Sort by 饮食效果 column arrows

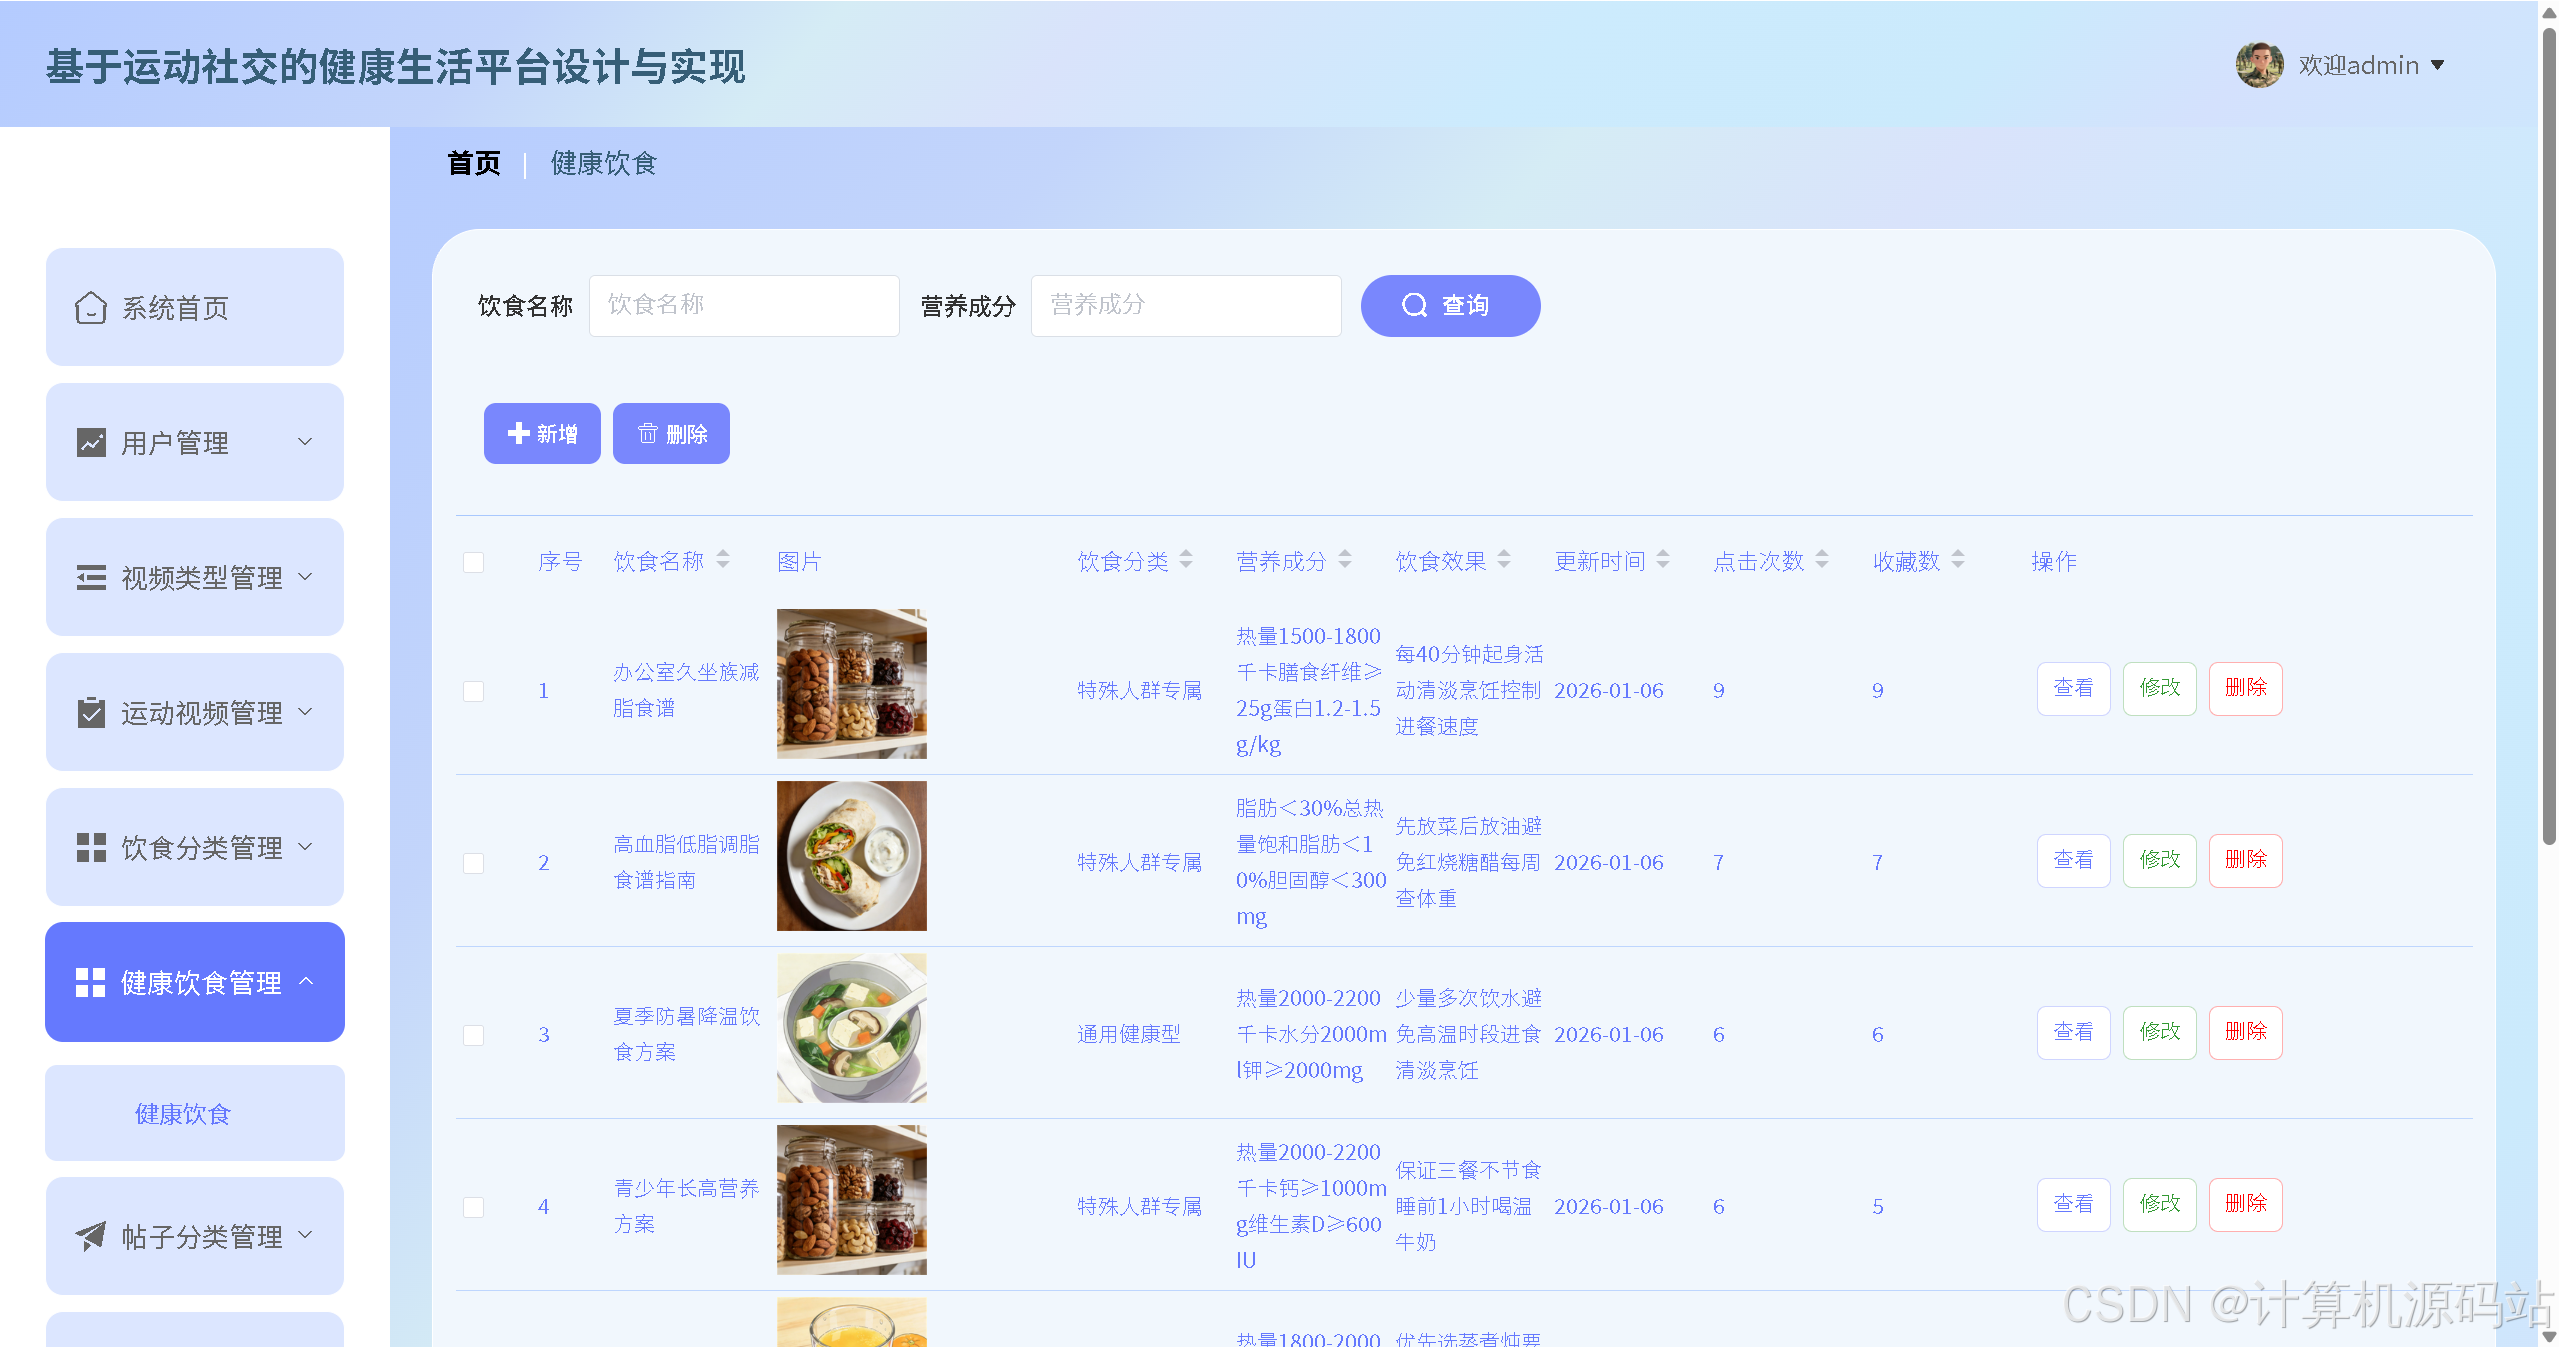(1504, 560)
